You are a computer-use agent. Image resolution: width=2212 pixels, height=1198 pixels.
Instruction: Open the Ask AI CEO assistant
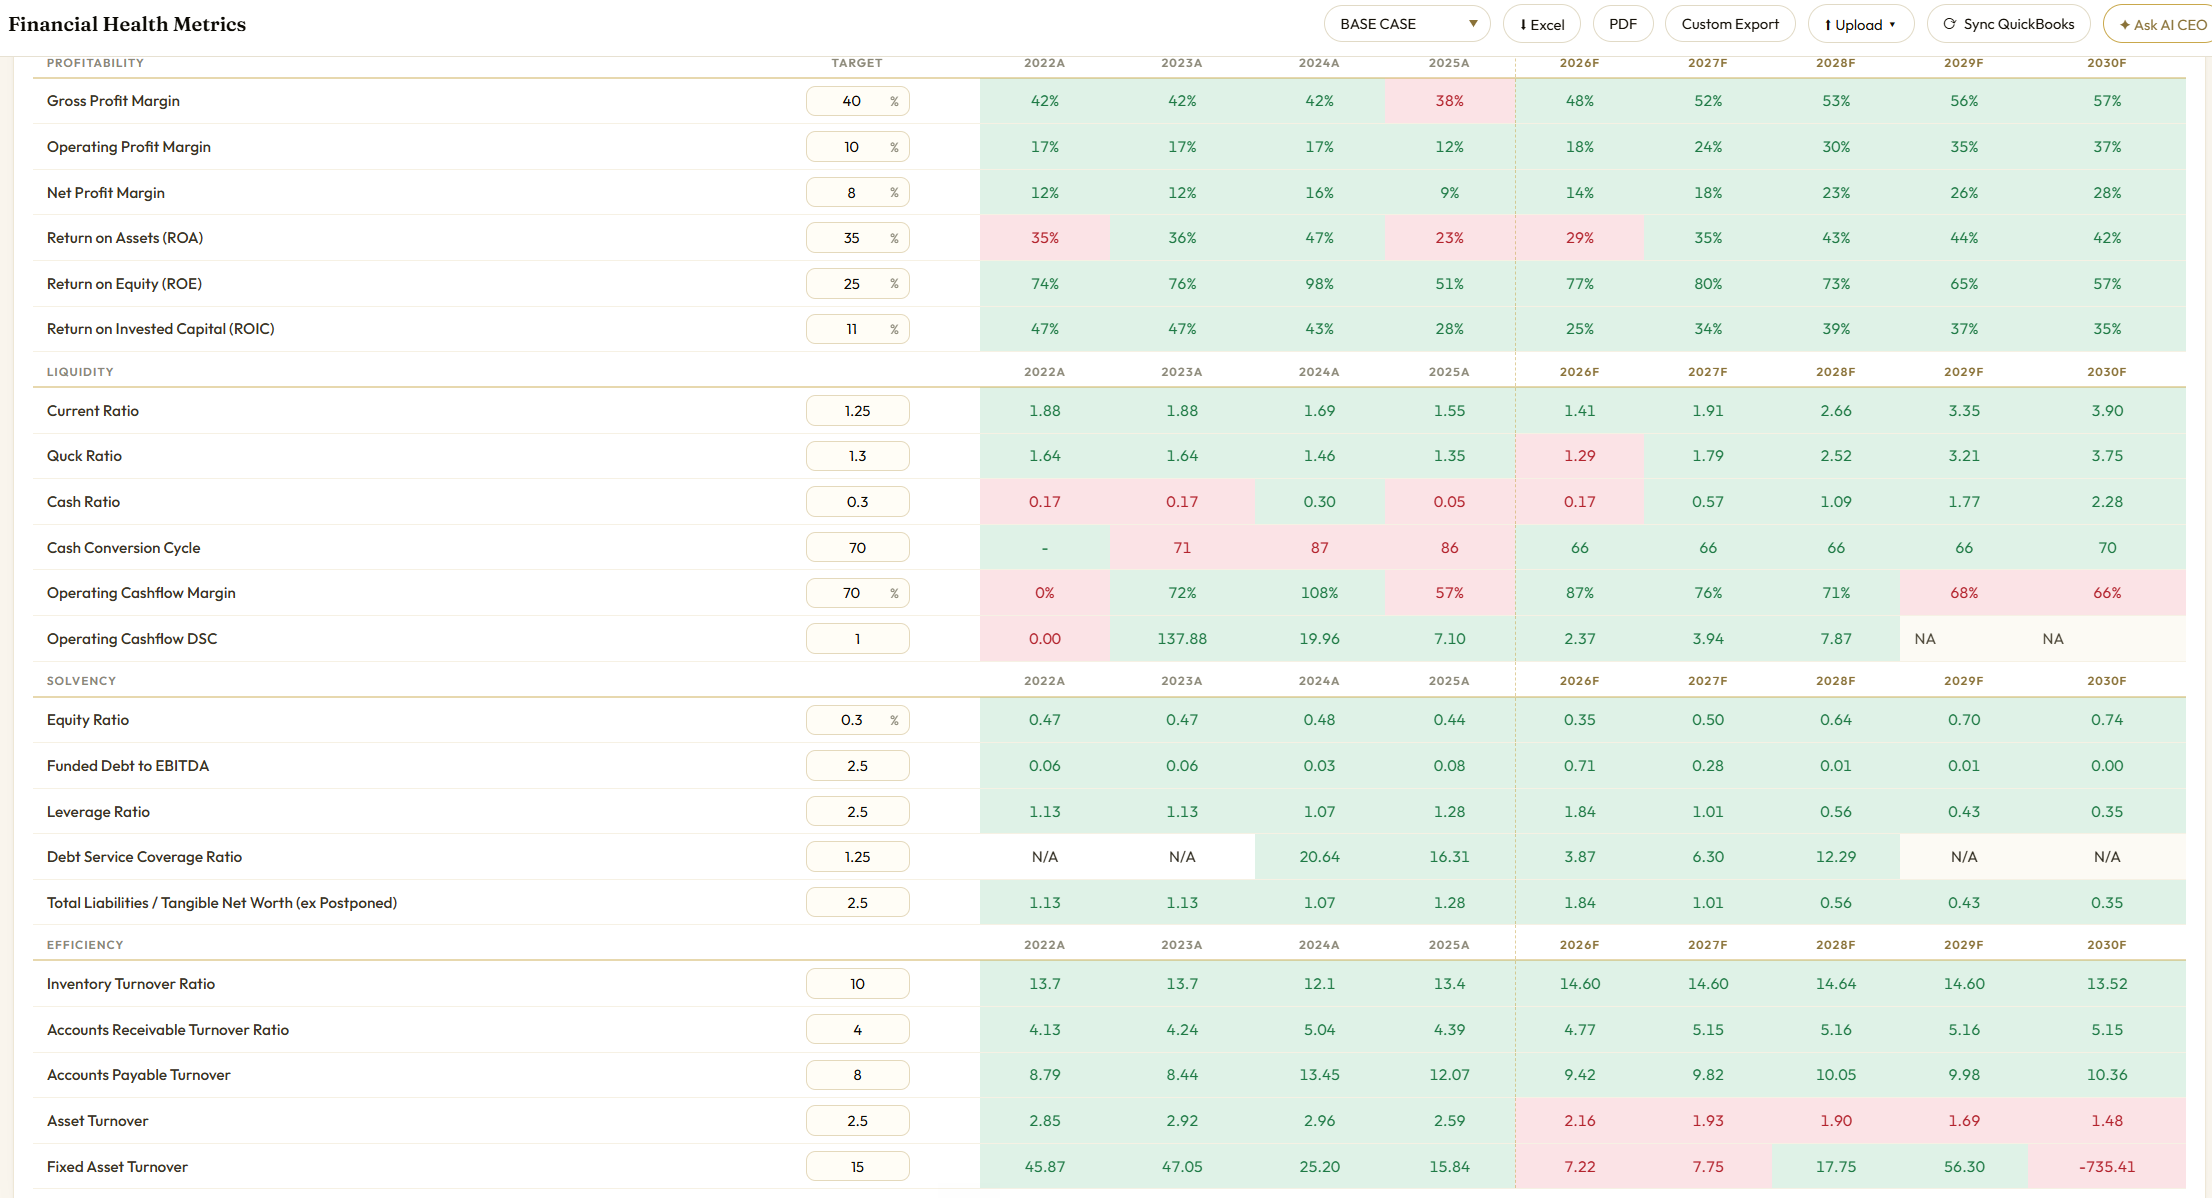coord(2160,24)
